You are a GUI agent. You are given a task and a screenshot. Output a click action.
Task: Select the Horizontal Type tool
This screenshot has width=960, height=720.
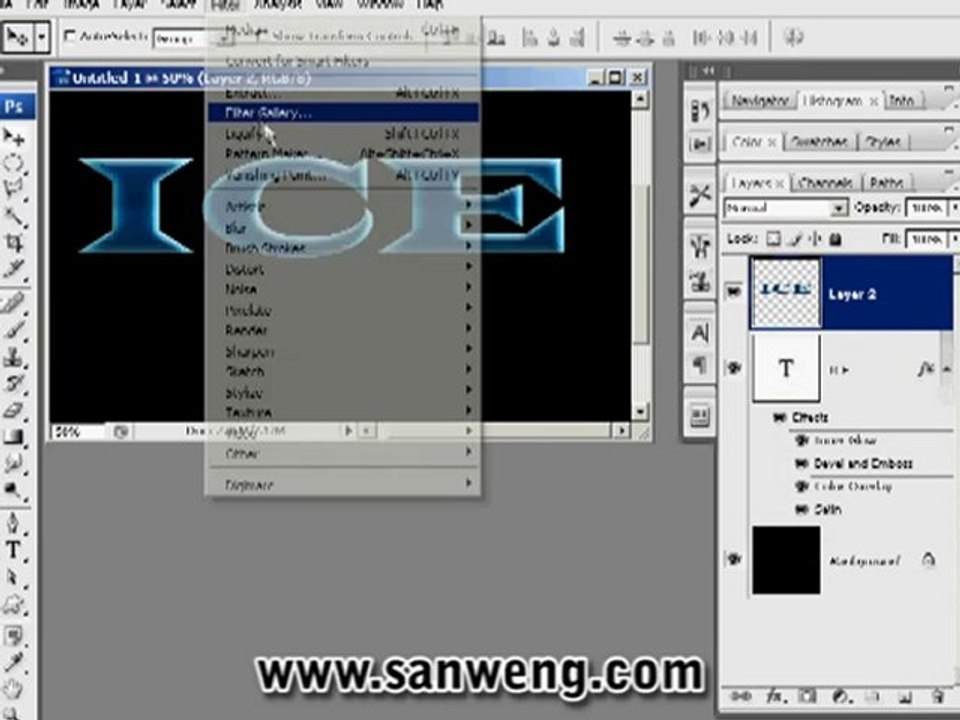13,550
